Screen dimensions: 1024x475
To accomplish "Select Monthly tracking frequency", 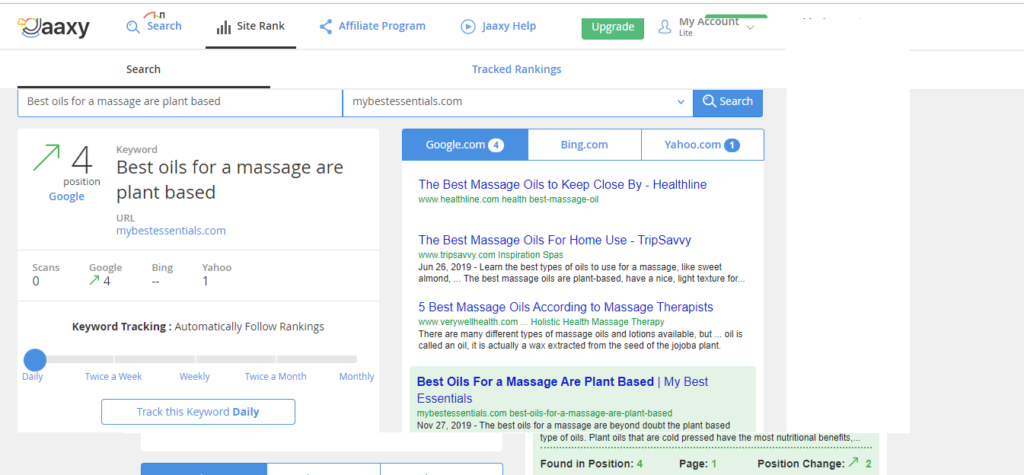I will pyautogui.click(x=357, y=376).
